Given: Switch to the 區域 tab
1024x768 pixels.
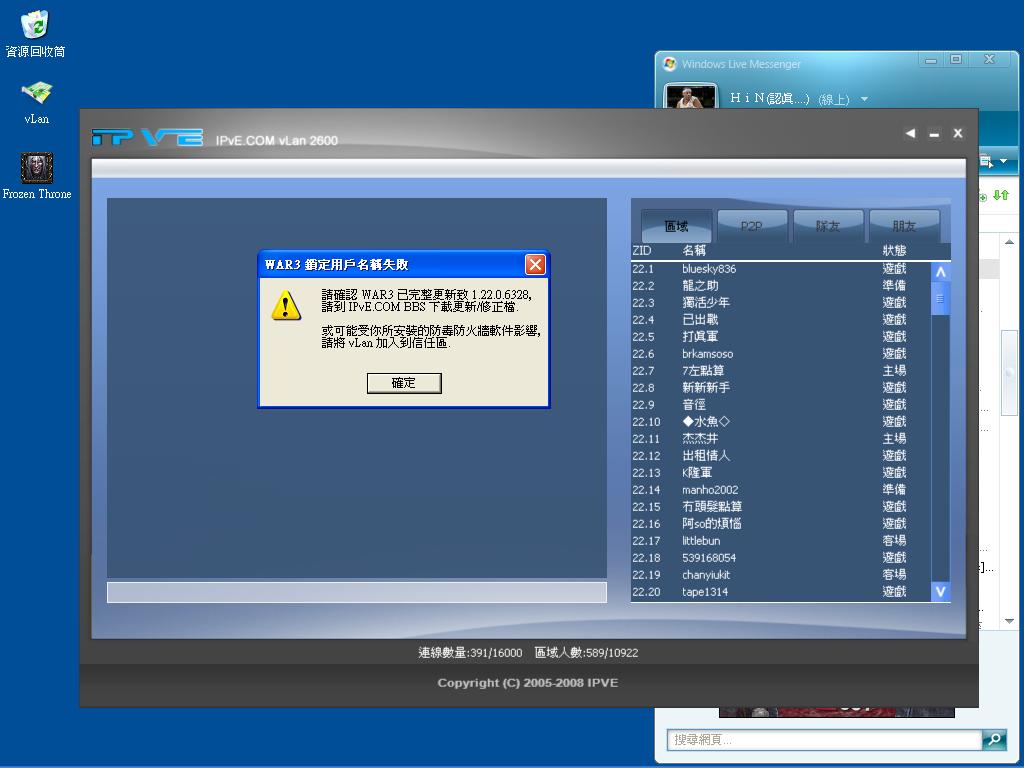Looking at the screenshot, I should tap(677, 226).
